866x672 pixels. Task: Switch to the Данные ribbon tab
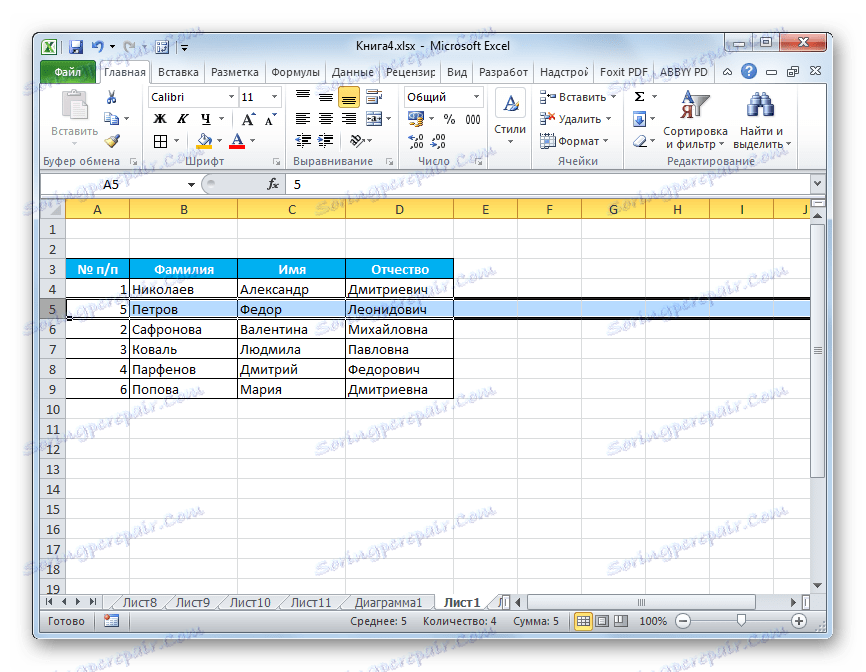[x=352, y=72]
